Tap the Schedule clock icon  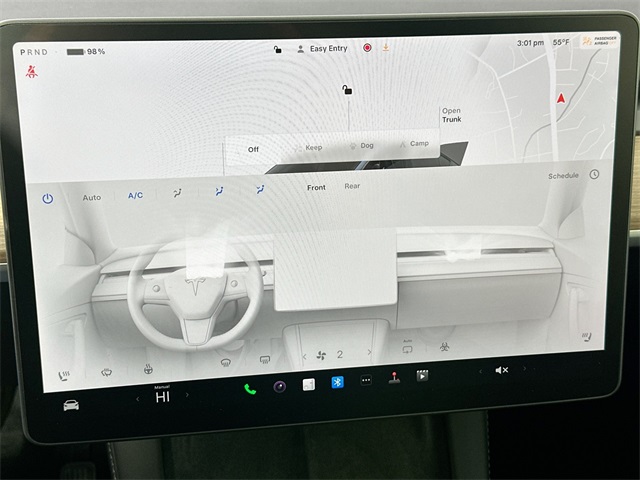(594, 174)
